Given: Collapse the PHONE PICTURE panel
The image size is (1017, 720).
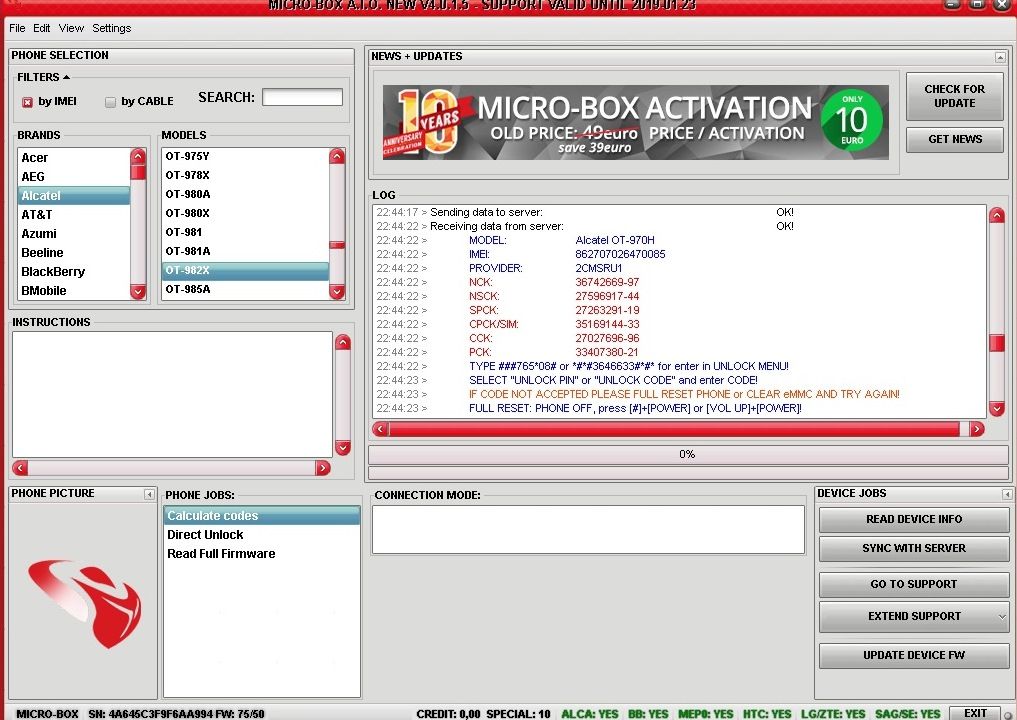Looking at the screenshot, I should (x=149, y=494).
